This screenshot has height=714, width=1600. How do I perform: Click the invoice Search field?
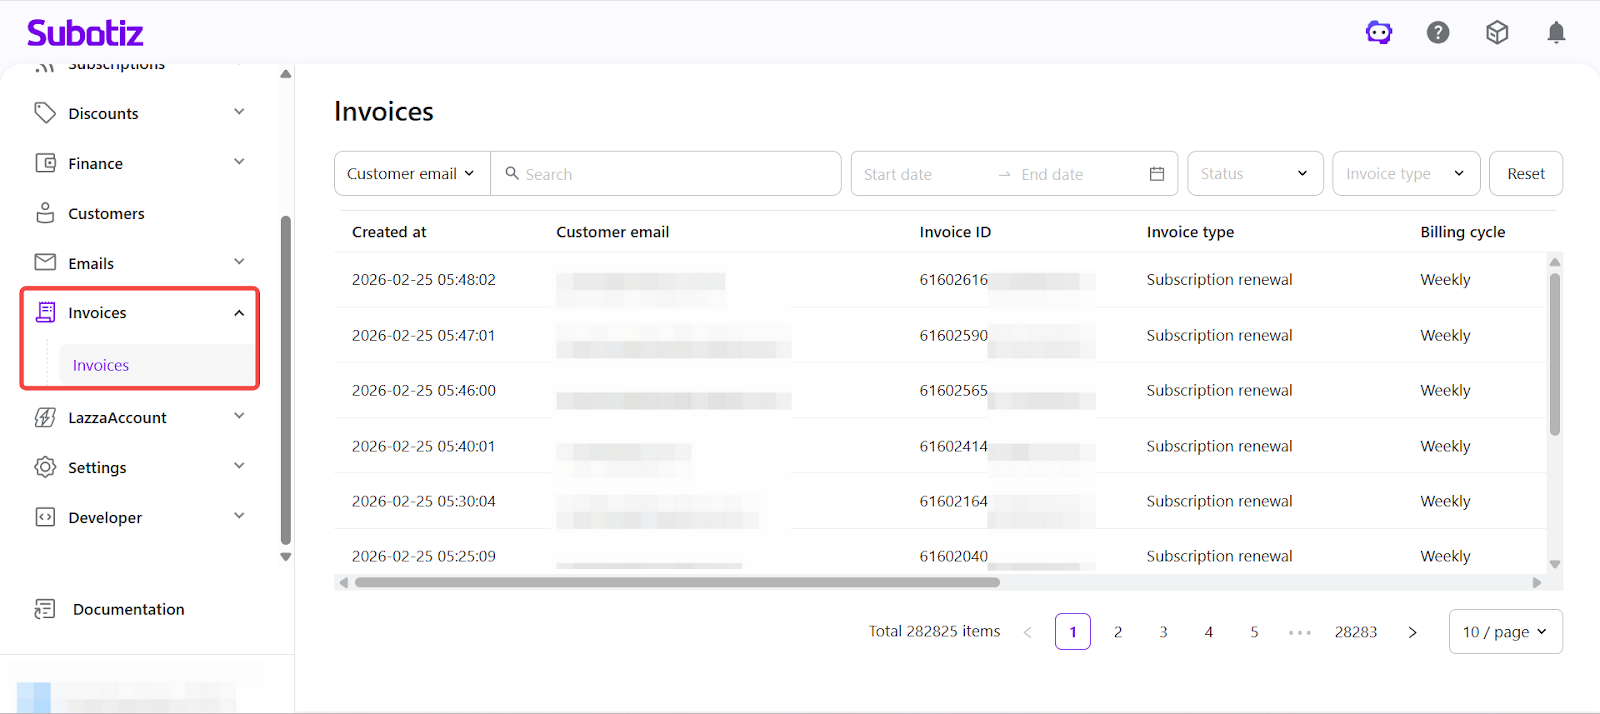675,174
